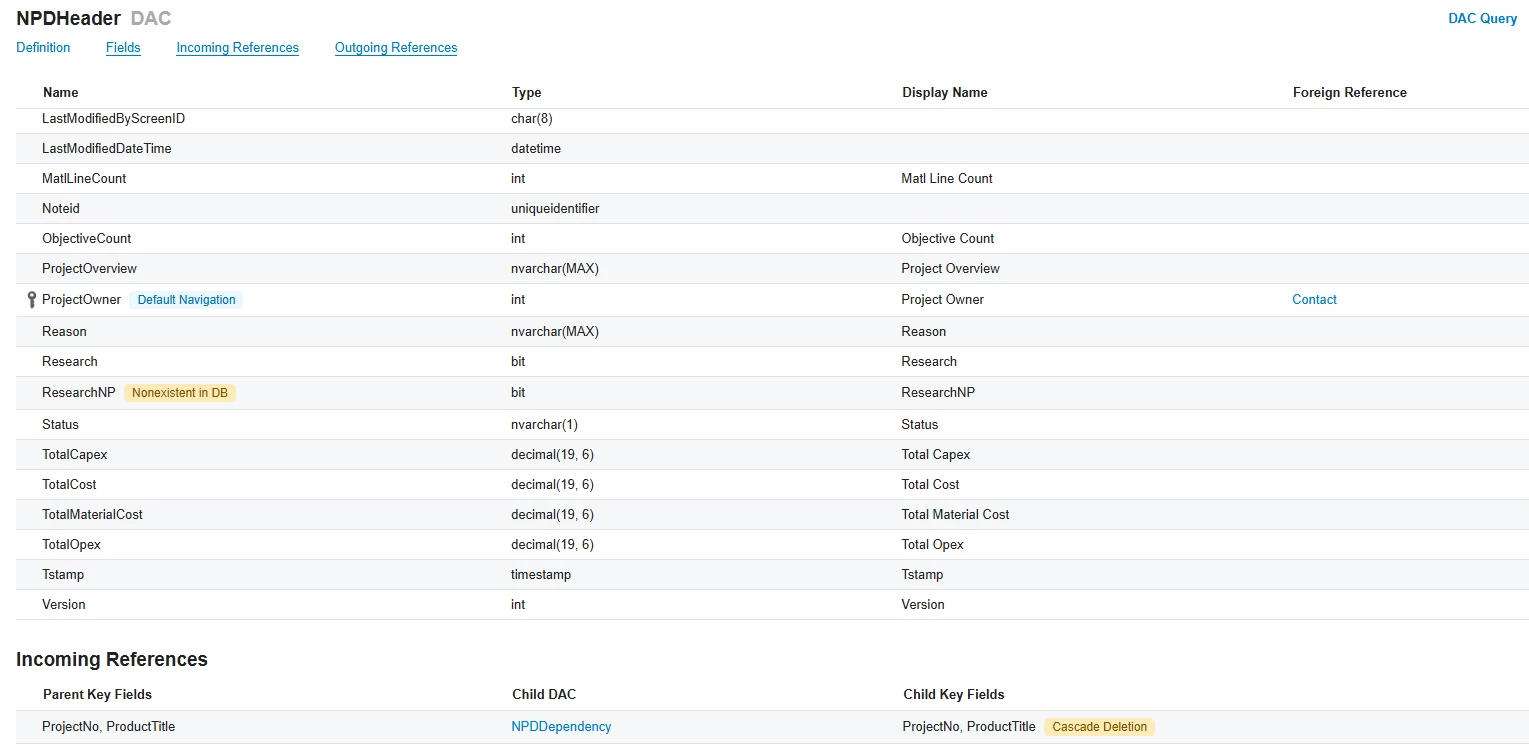
Task: Switch to the Fields section
Action: [x=122, y=47]
